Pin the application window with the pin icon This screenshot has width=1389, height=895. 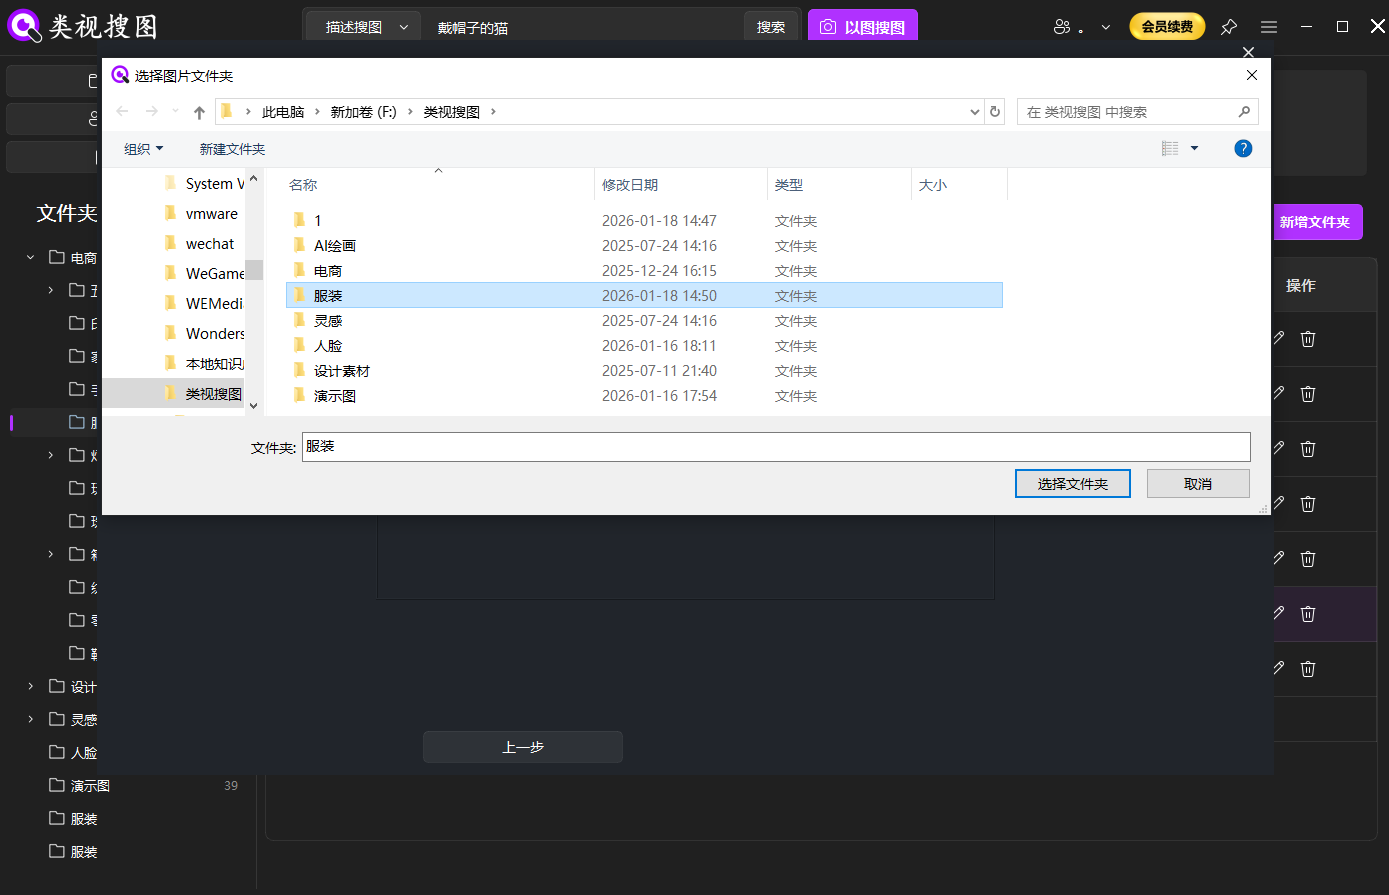pyautogui.click(x=1229, y=26)
